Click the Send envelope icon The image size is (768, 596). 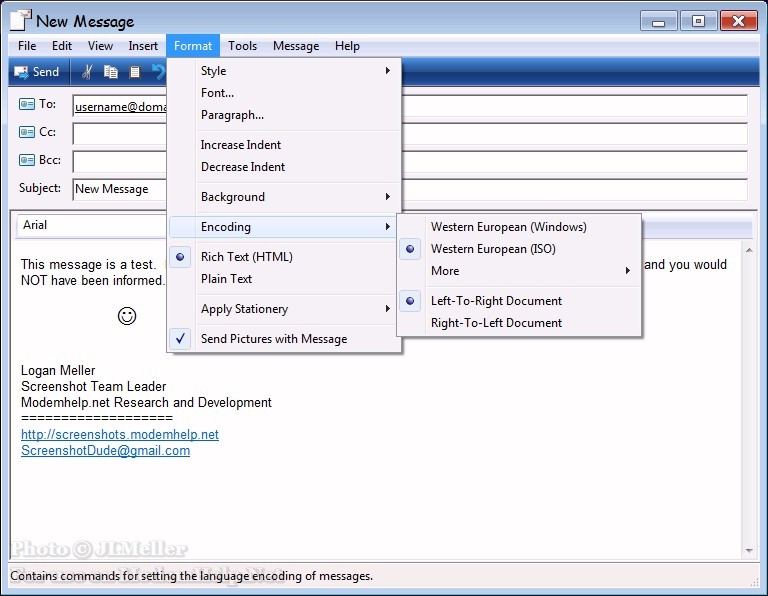(x=20, y=72)
